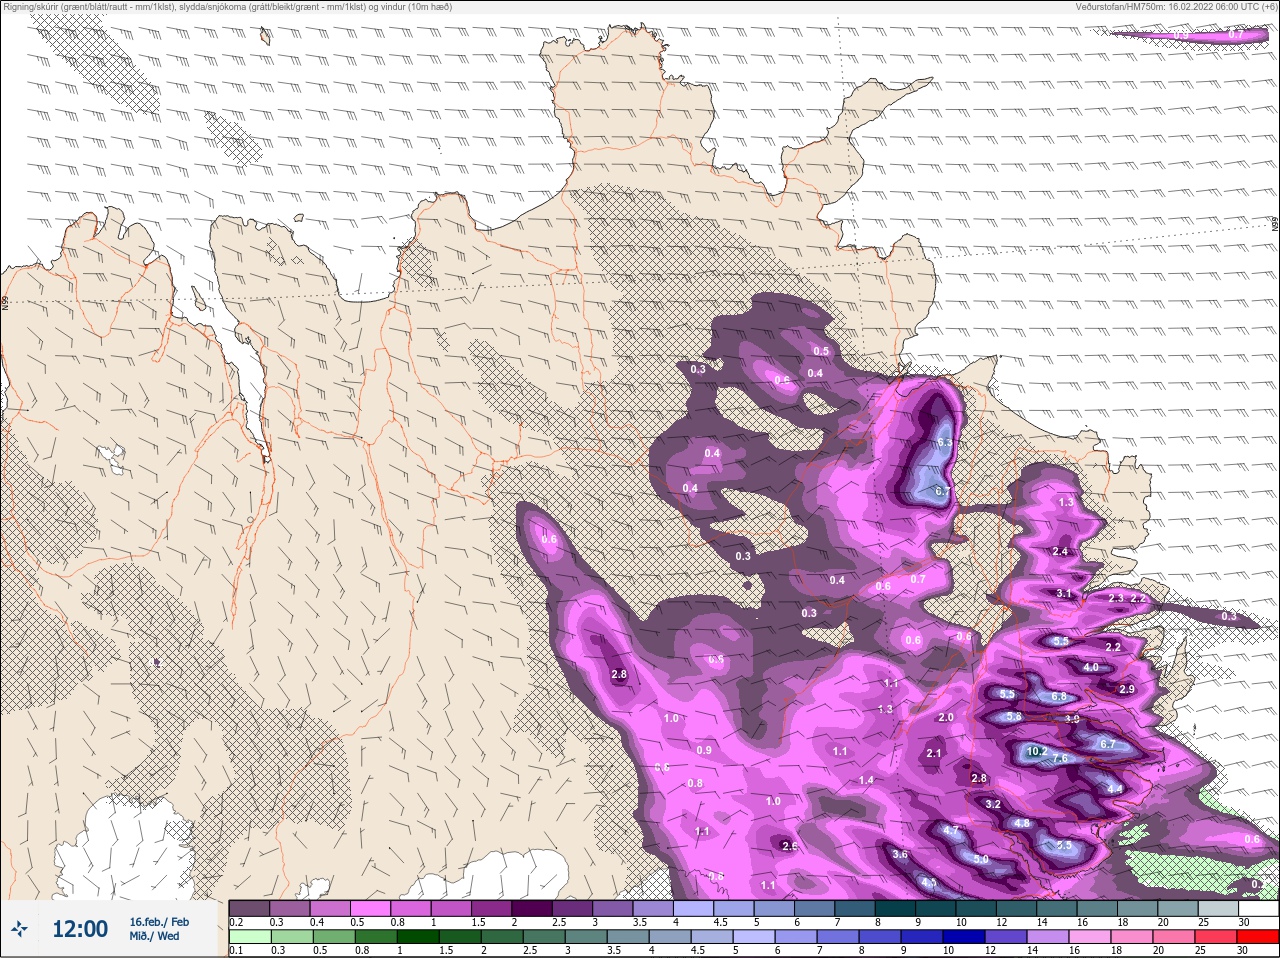This screenshot has height=958, width=1280.
Task: Click the 3.6 precipitation value on the map
Action: click(x=900, y=854)
